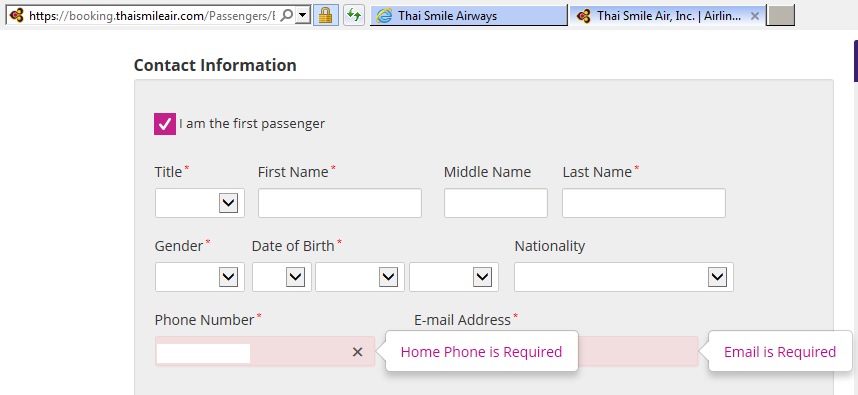858x395 pixels.
Task: Open the Date of Birth day dropdown
Action: click(x=282, y=277)
